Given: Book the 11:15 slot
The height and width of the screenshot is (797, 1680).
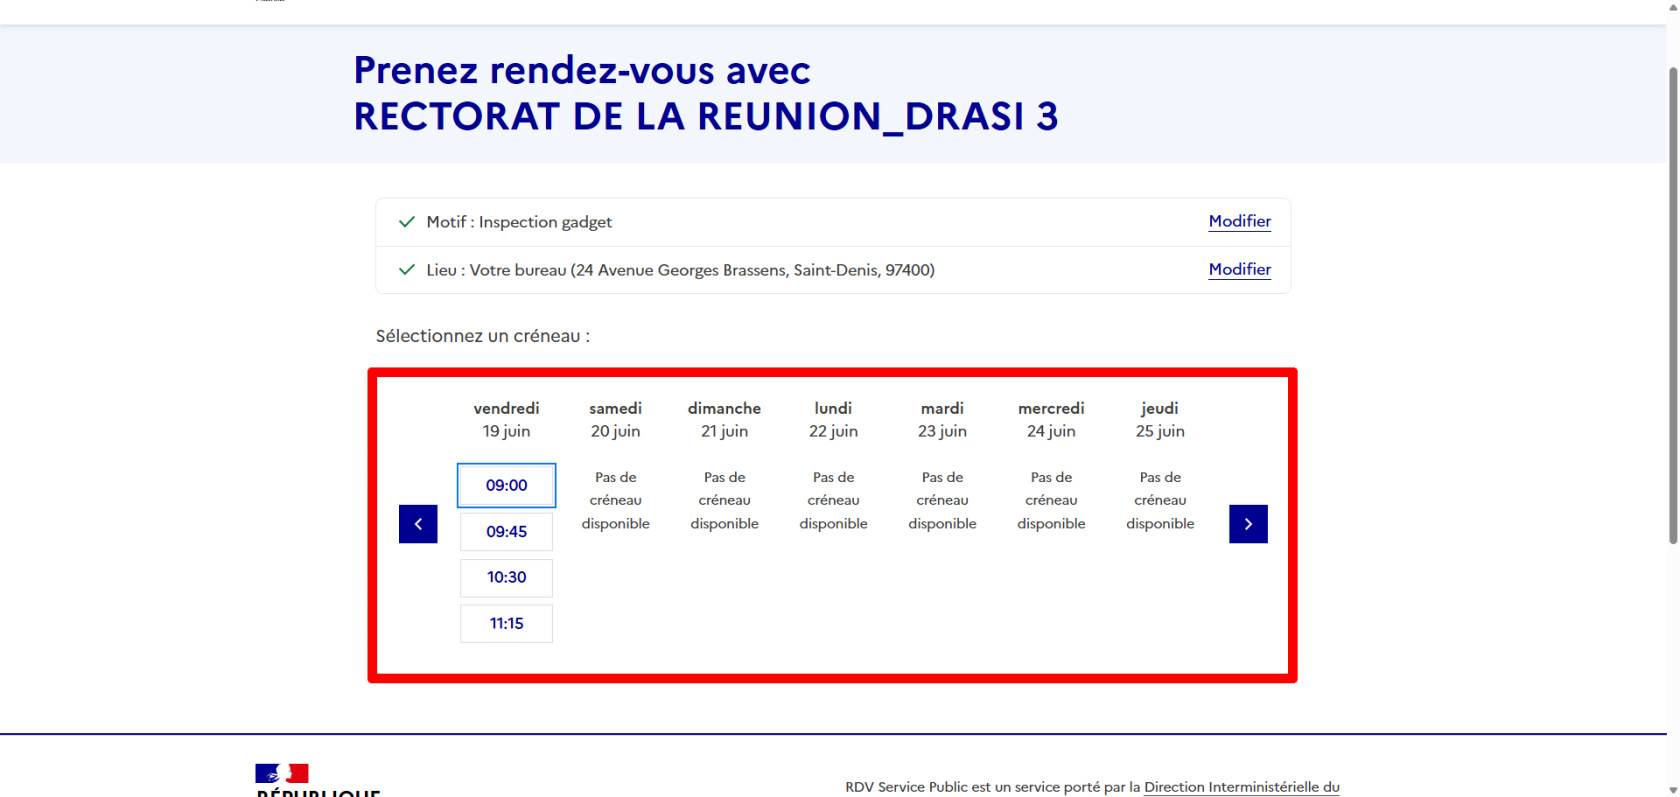Looking at the screenshot, I should click(x=506, y=624).
